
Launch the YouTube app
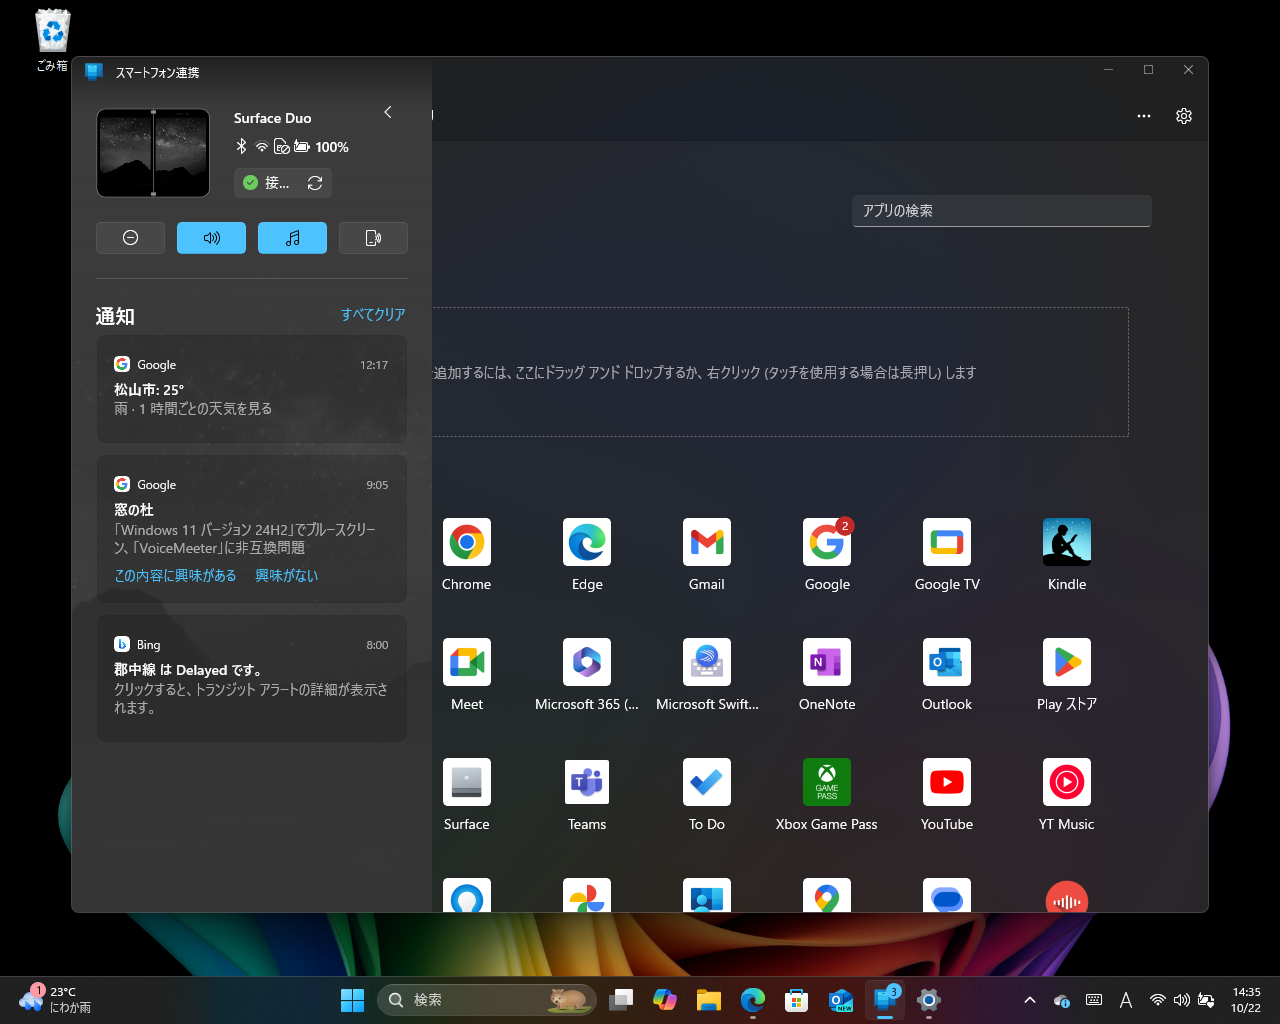[x=947, y=783]
